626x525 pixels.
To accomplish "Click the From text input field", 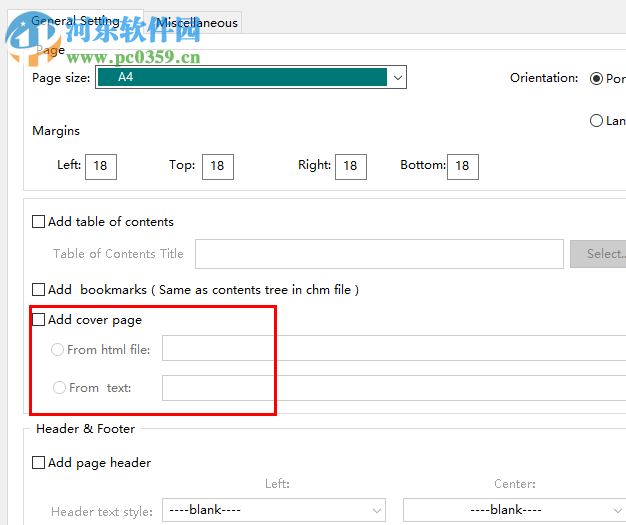I will [x=394, y=388].
